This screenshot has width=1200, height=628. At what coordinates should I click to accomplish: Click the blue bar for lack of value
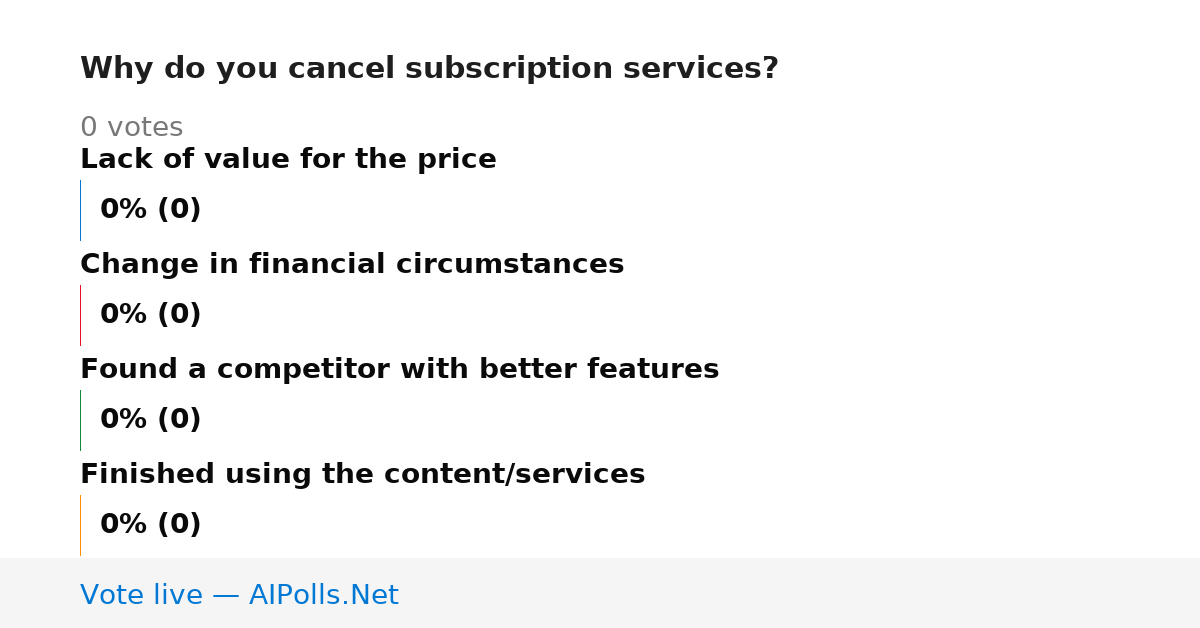[x=80, y=210]
